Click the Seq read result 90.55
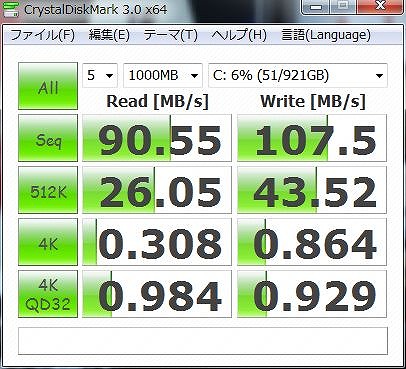Image resolution: width=406 pixels, height=369 pixels. point(157,138)
